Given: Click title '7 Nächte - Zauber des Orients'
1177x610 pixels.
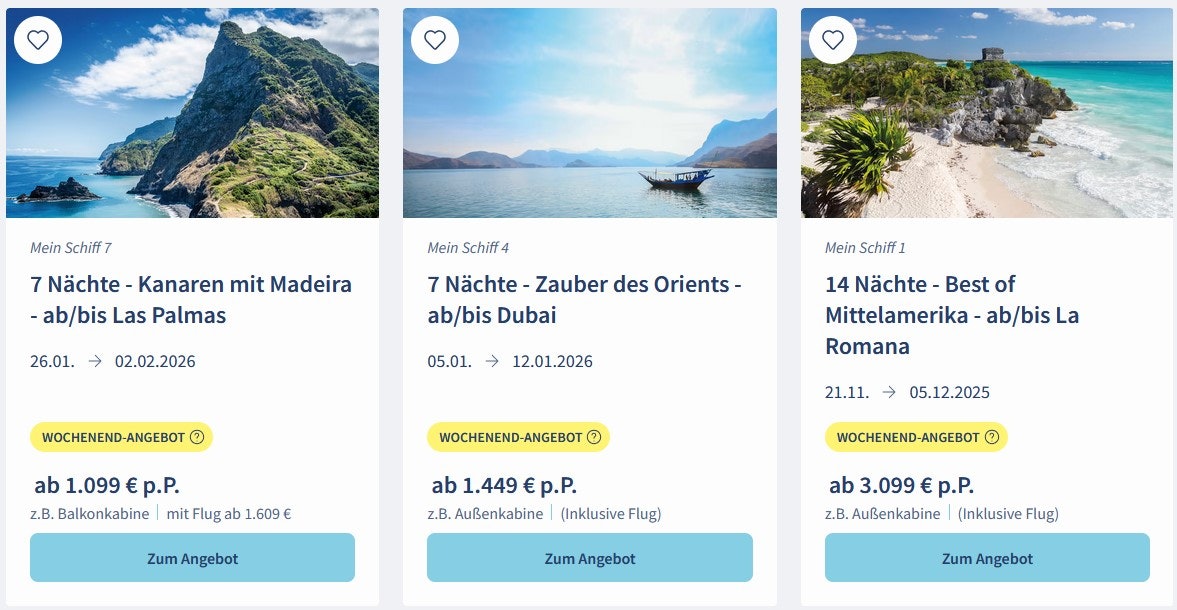Looking at the screenshot, I should pos(584,299).
